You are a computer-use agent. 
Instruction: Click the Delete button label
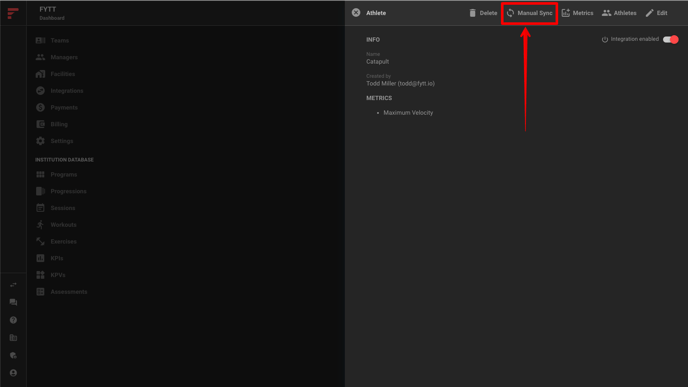point(488,13)
